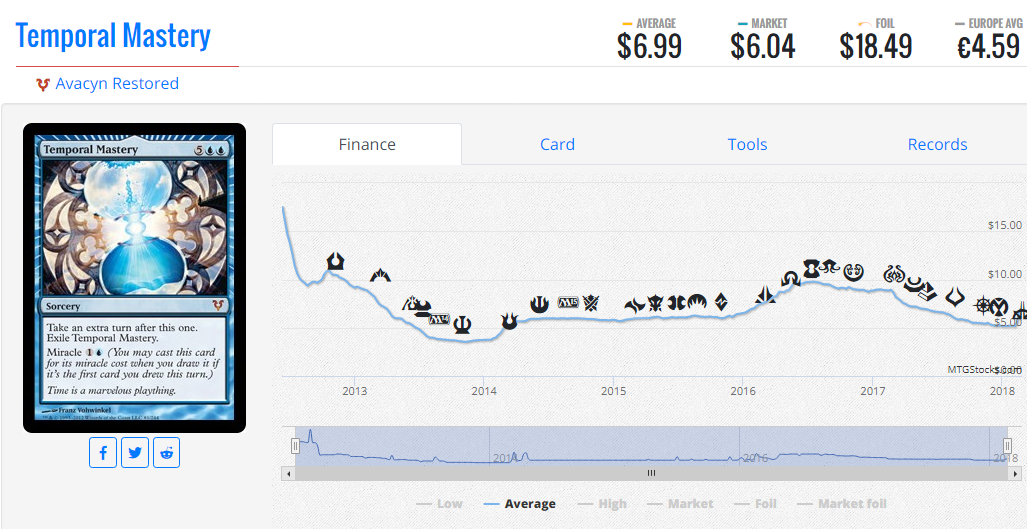Click the Ixalan compass set marker
This screenshot has height=529, width=1027.
983,306
